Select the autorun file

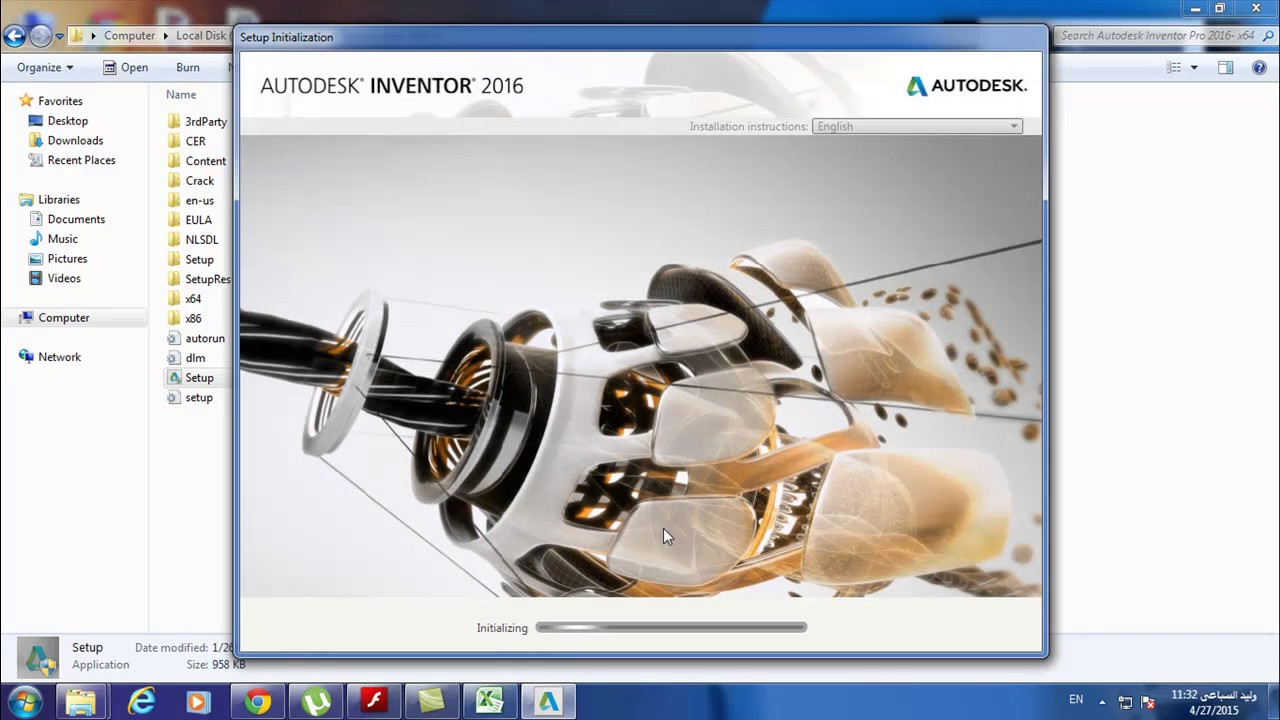204,338
